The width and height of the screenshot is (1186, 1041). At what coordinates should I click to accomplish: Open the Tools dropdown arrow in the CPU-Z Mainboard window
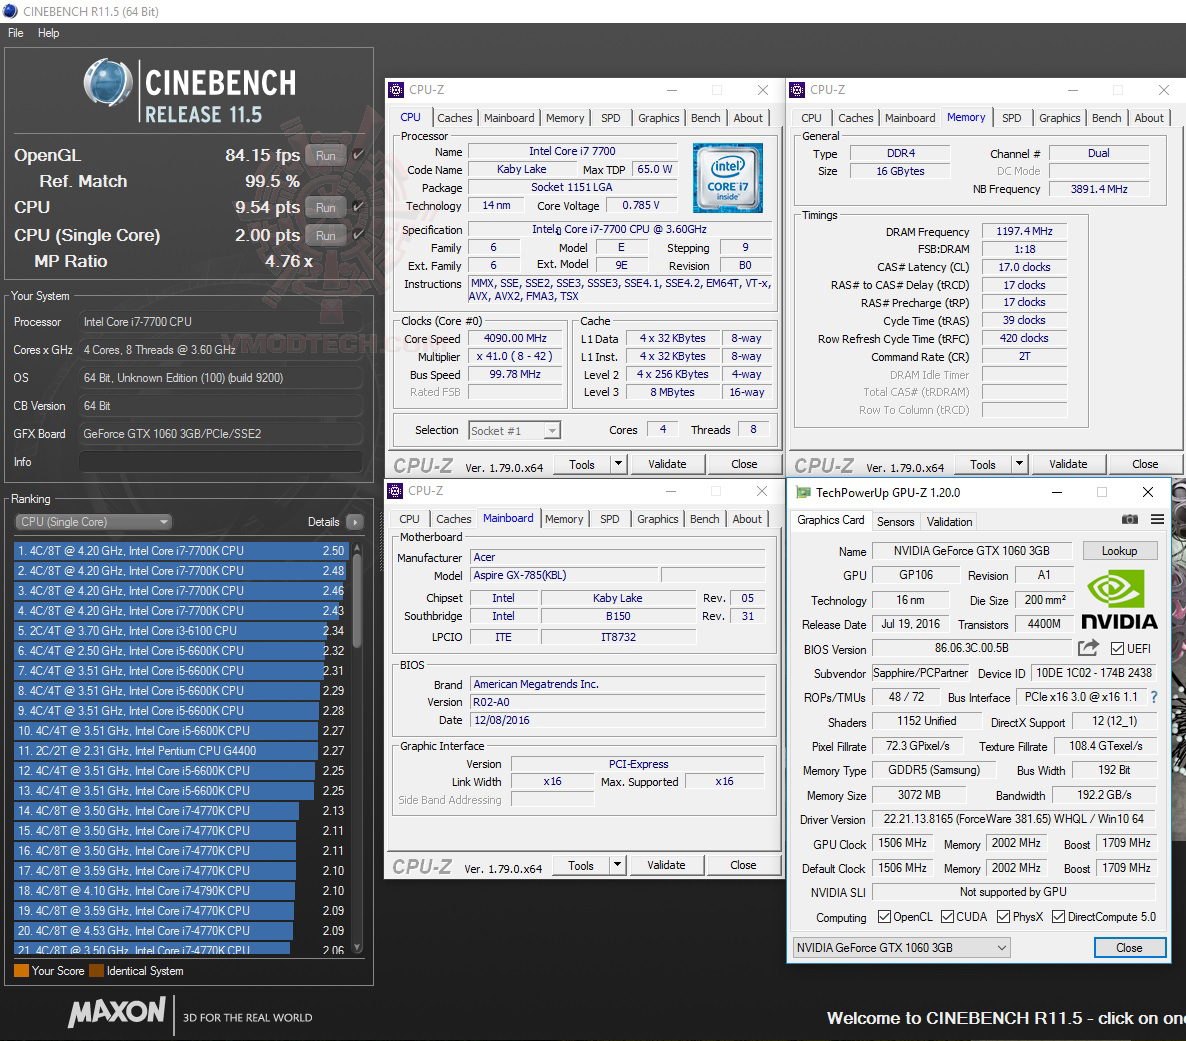pos(617,865)
